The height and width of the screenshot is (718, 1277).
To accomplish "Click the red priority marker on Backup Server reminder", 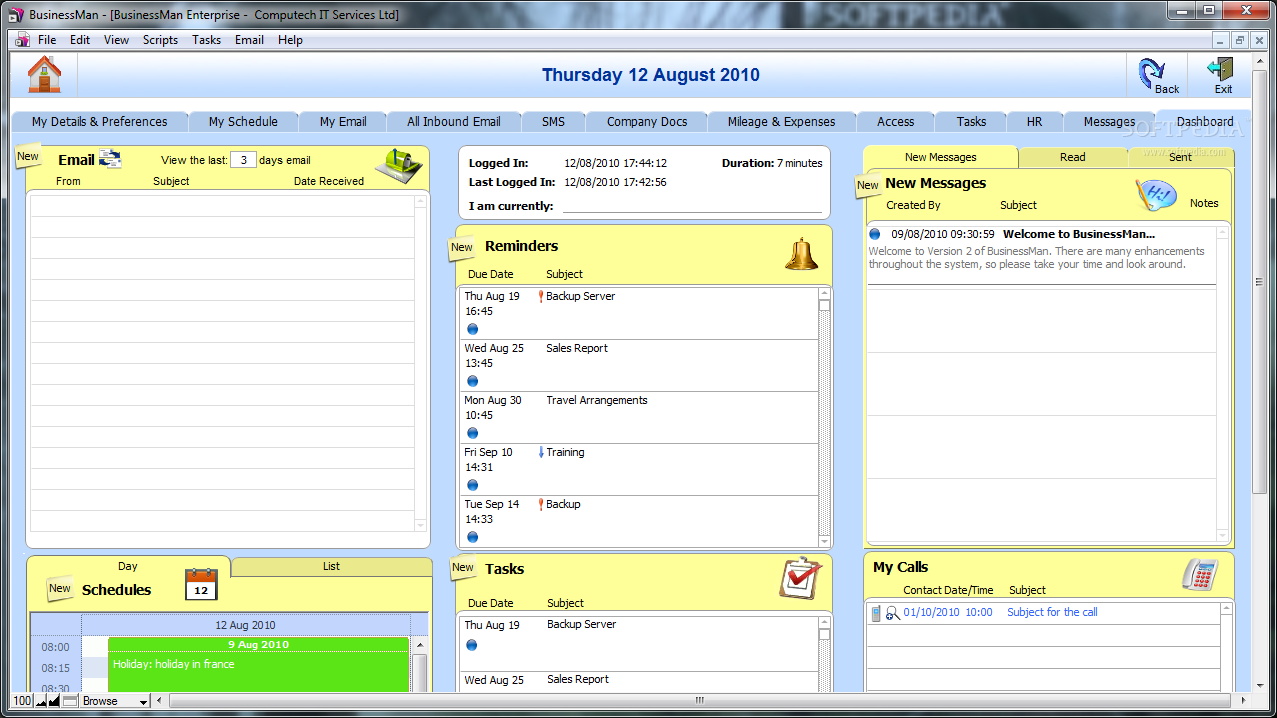I will click(541, 297).
